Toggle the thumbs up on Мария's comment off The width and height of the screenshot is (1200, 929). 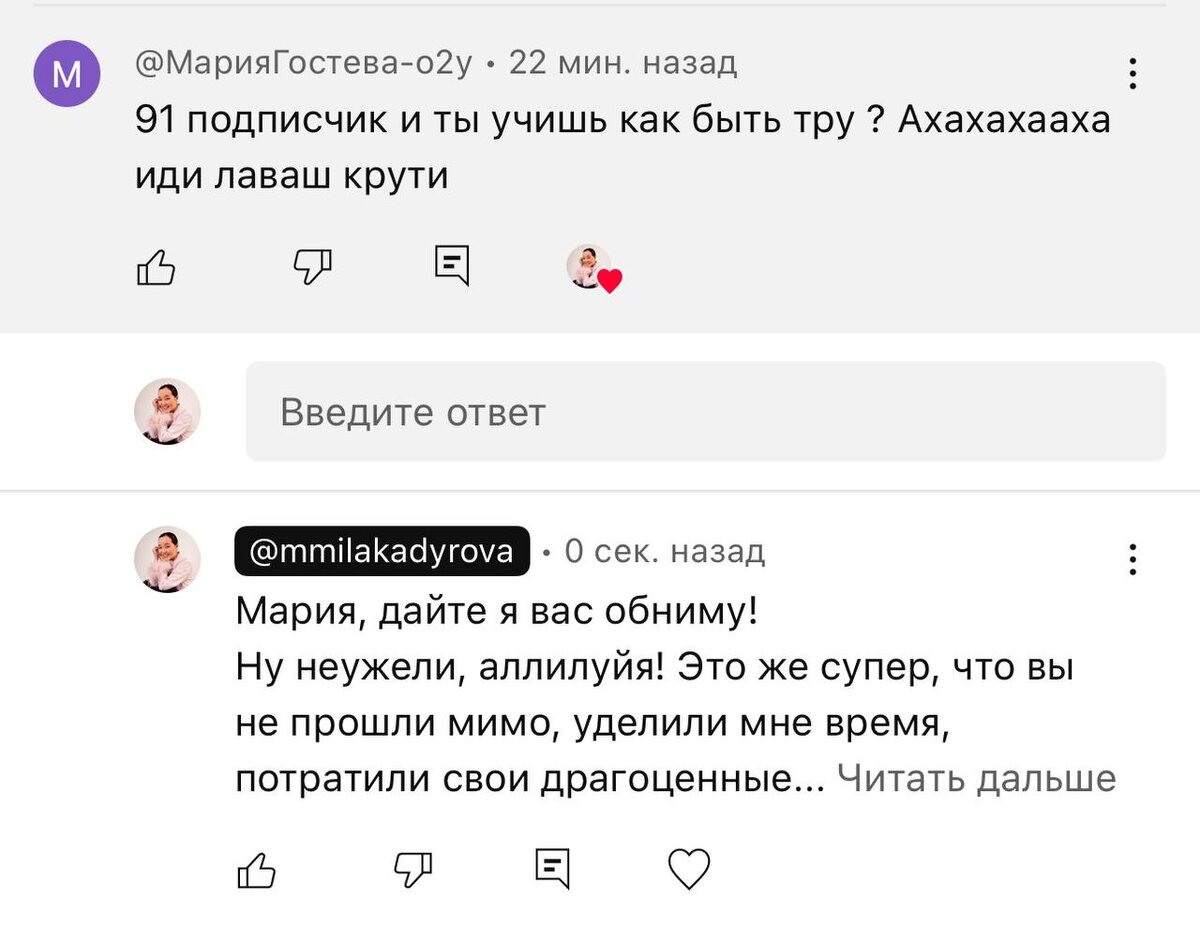155,267
